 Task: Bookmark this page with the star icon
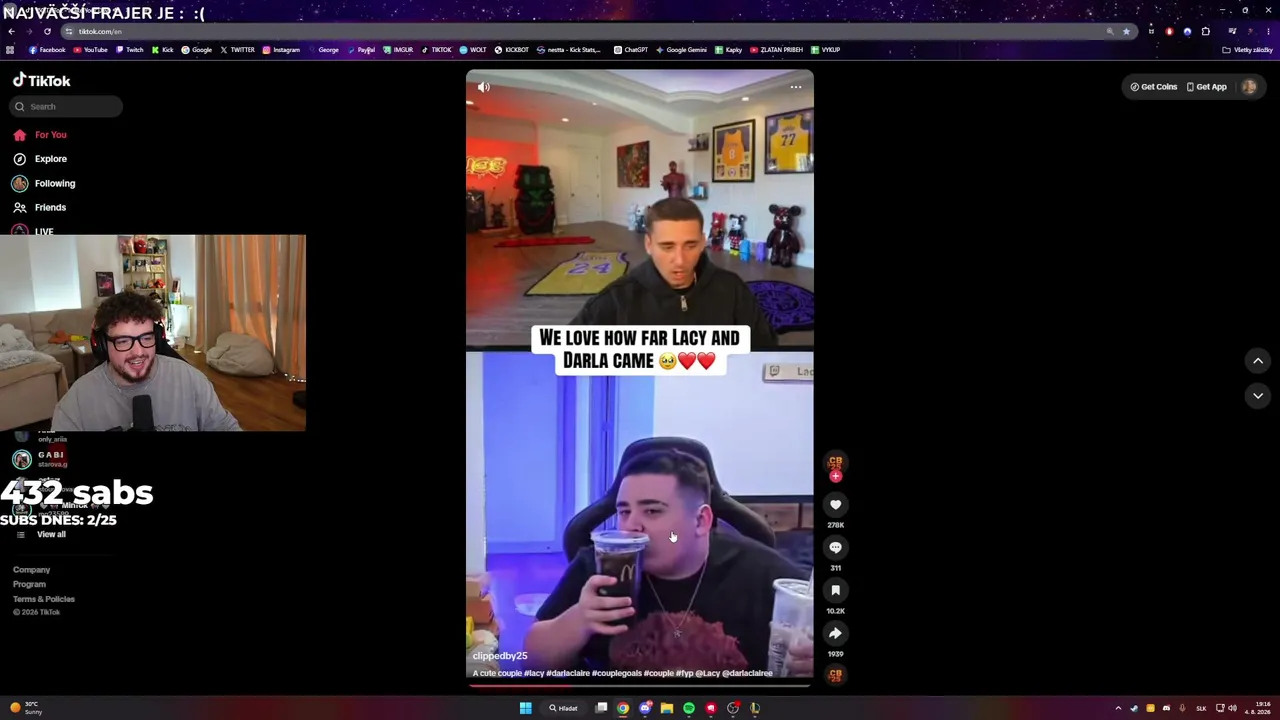tap(1126, 32)
